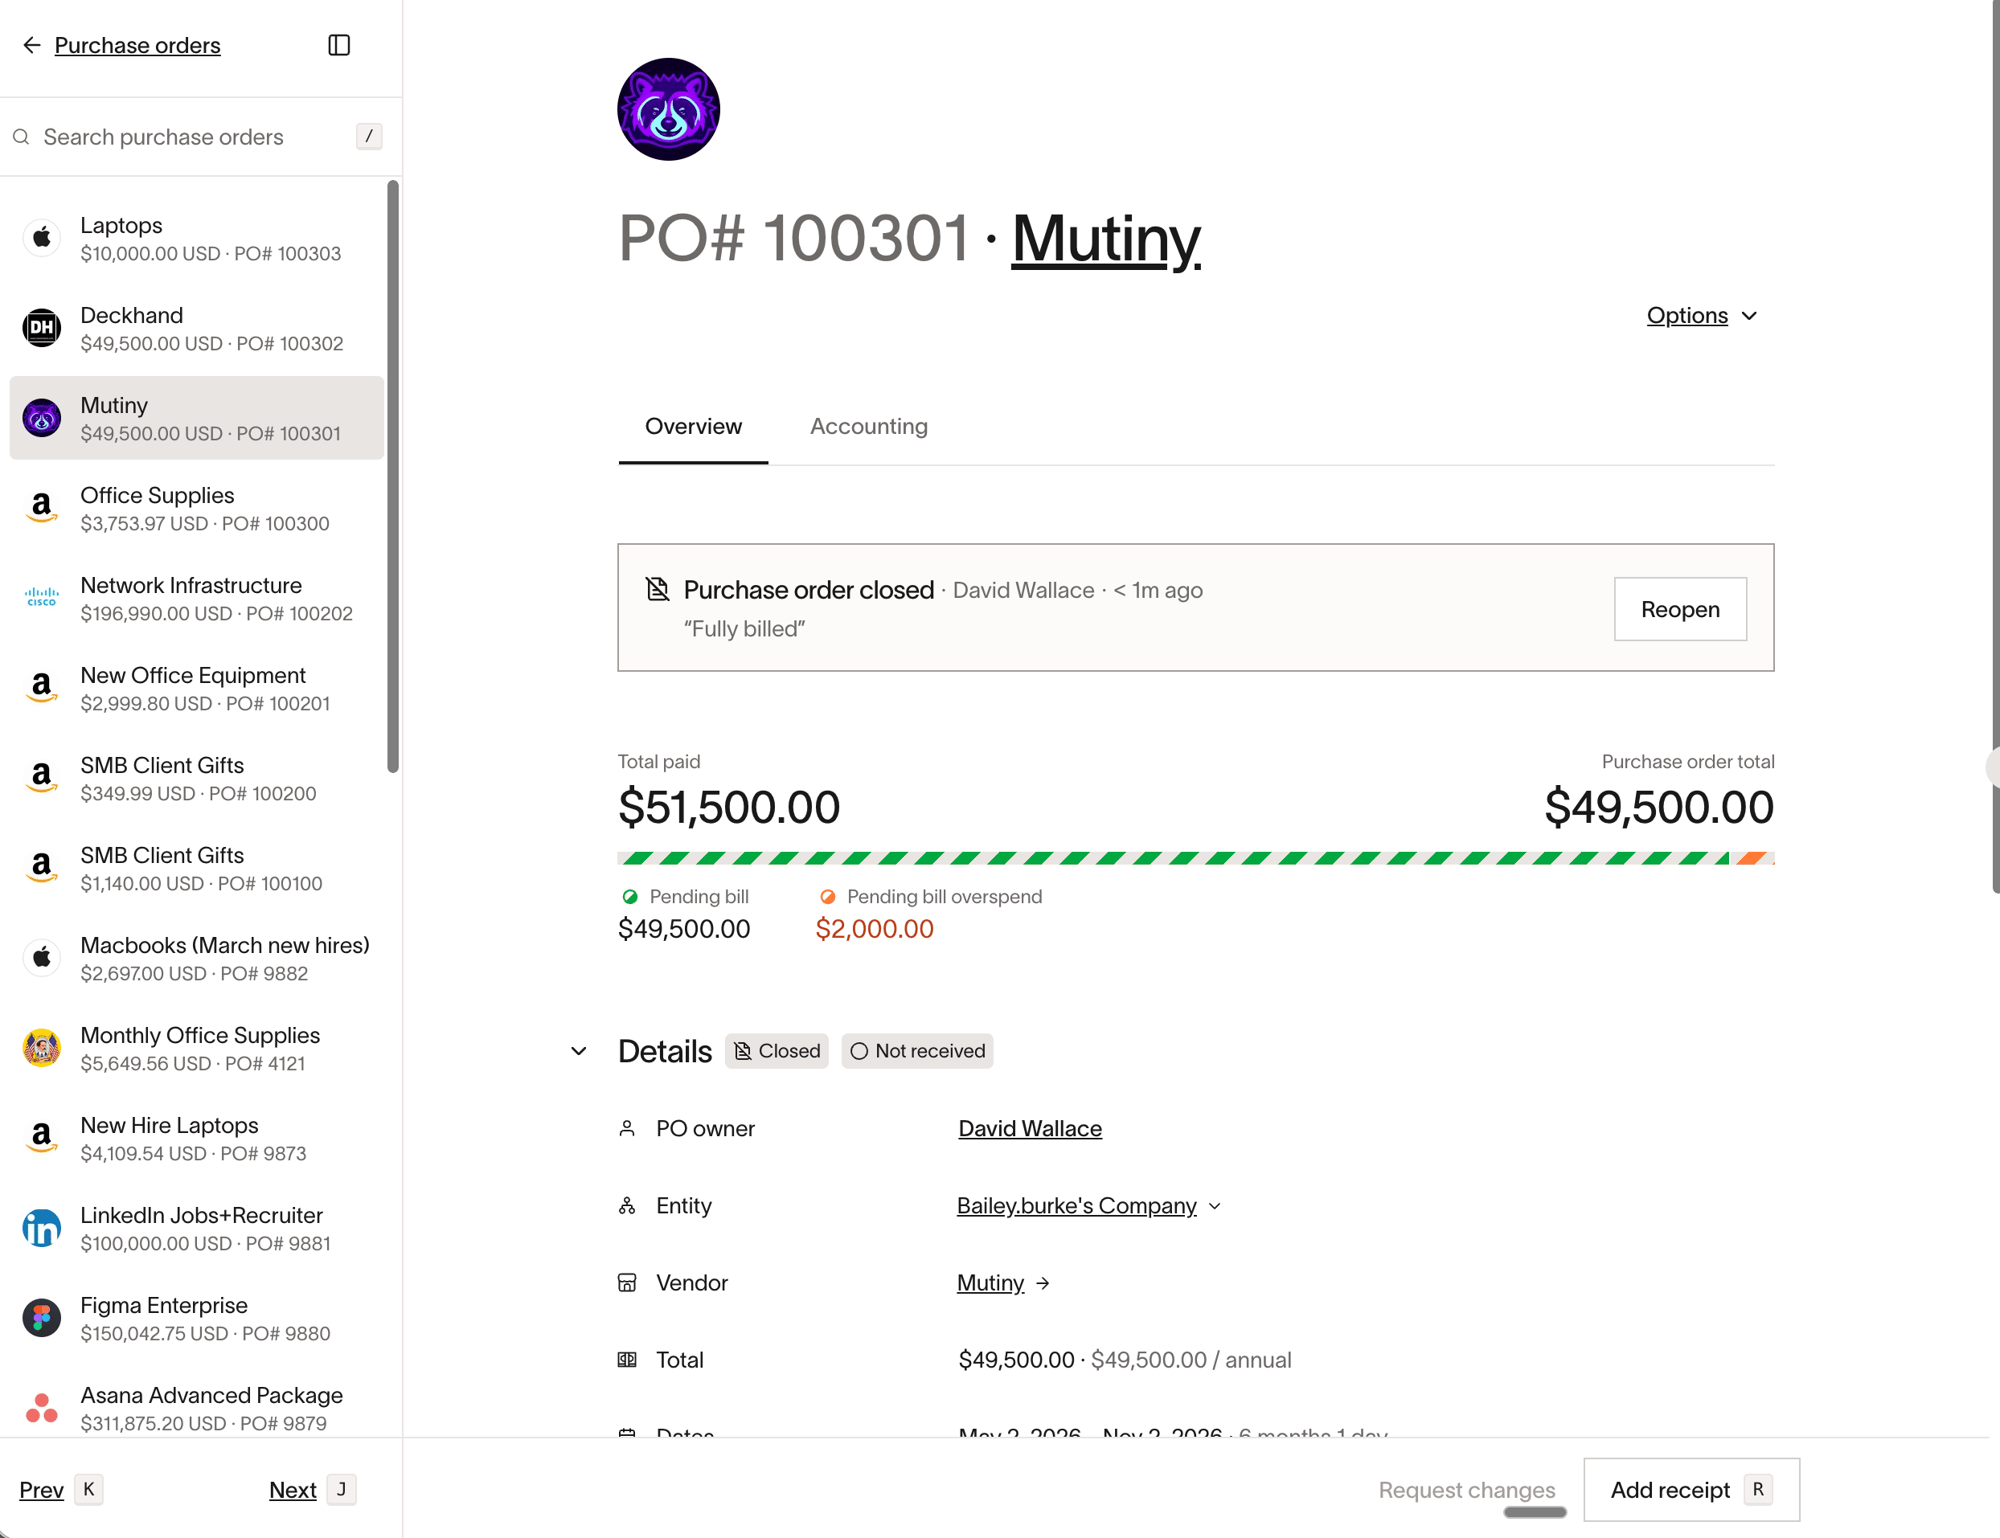This screenshot has height=1538, width=2000.
Task: Click the arrow next to Mutiny vendor link
Action: point(1043,1283)
